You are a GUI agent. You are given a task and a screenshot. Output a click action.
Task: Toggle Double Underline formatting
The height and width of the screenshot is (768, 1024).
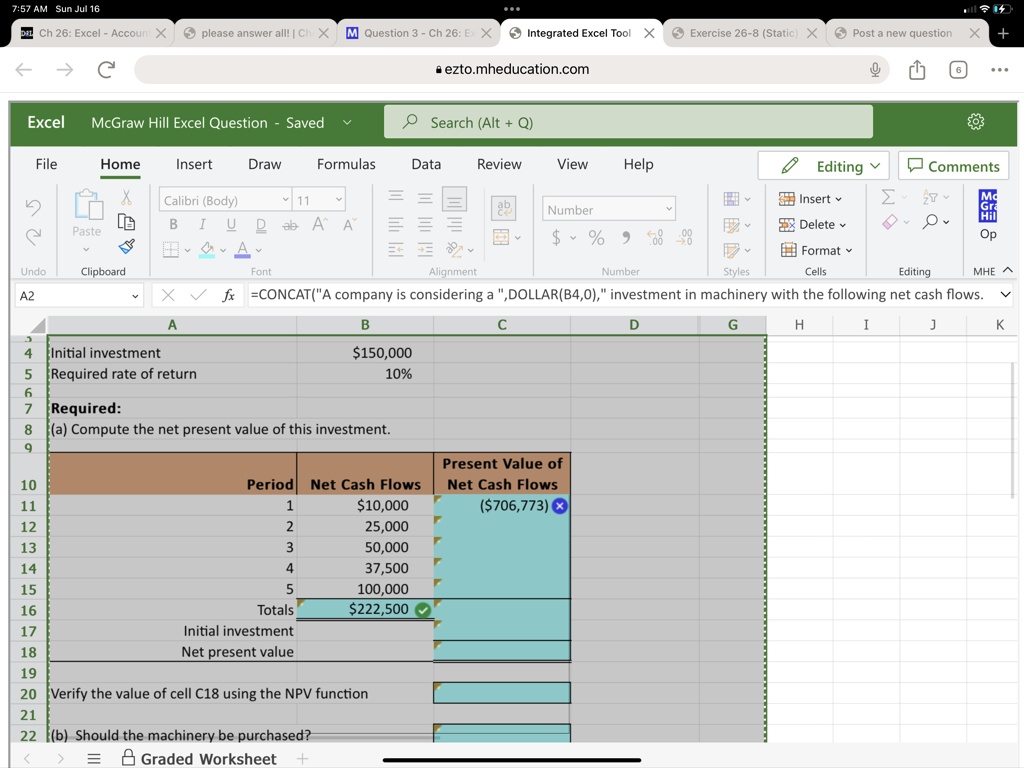[261, 225]
